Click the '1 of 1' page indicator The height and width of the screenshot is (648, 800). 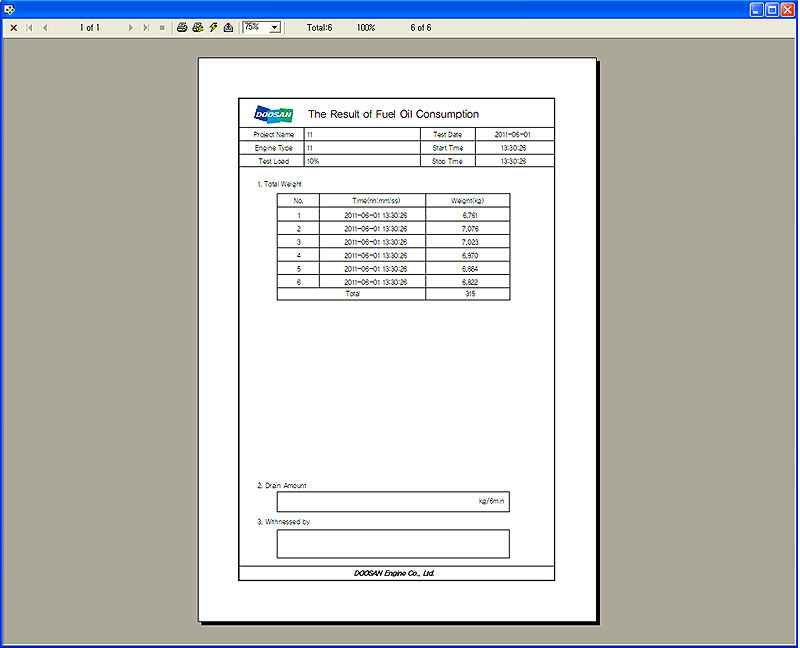[x=90, y=28]
